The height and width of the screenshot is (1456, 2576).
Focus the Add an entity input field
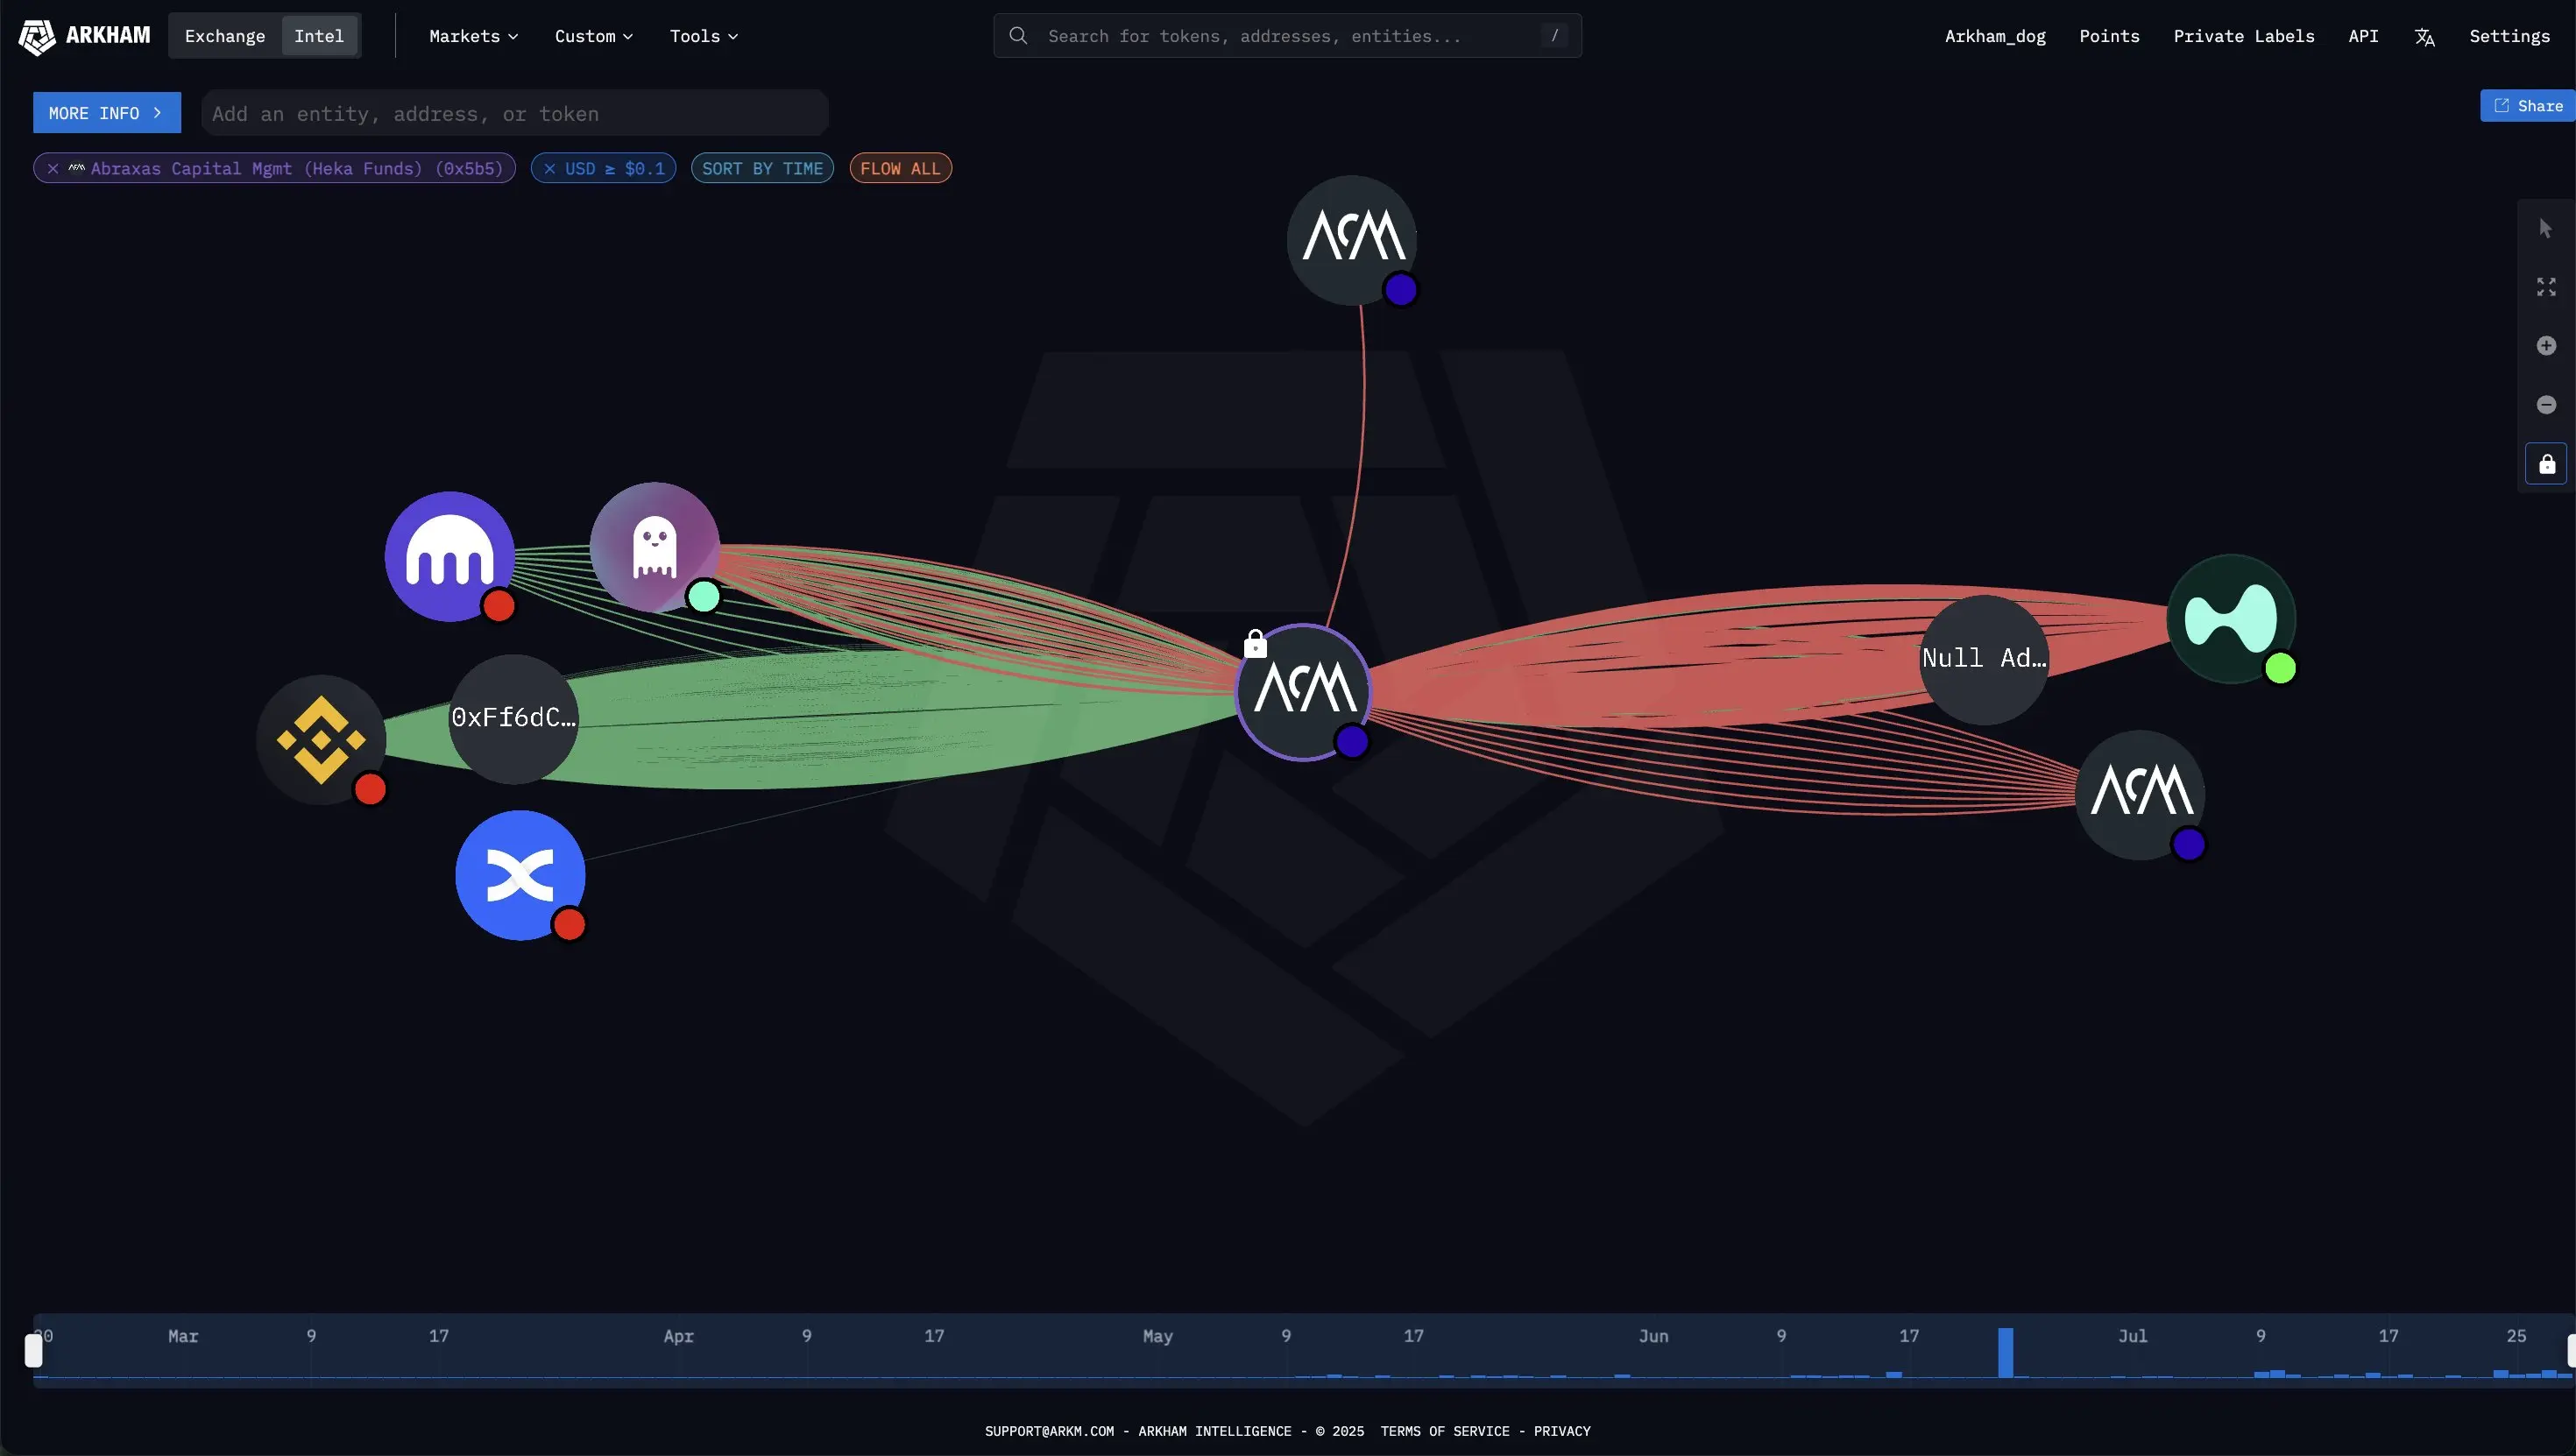pos(515,113)
